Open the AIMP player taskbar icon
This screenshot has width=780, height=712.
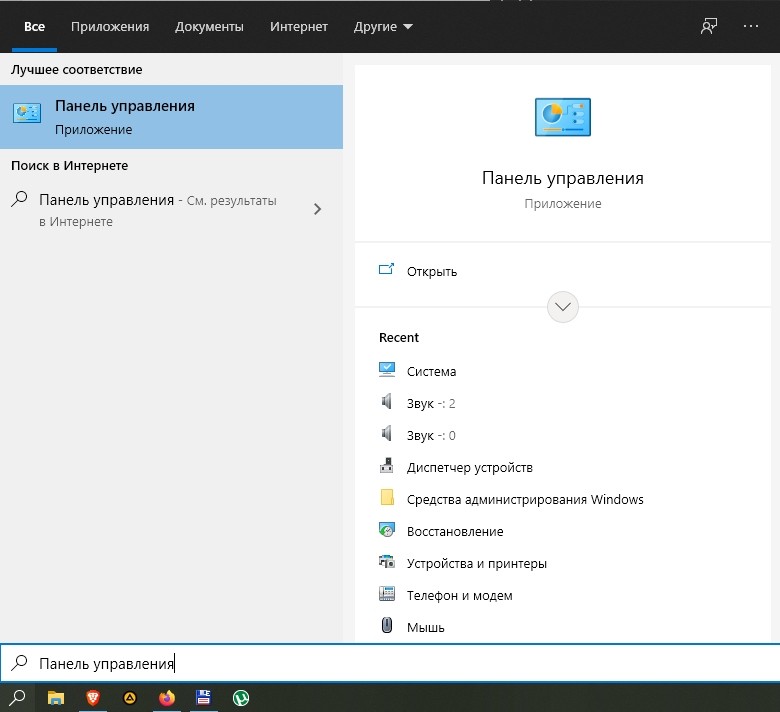click(130, 698)
